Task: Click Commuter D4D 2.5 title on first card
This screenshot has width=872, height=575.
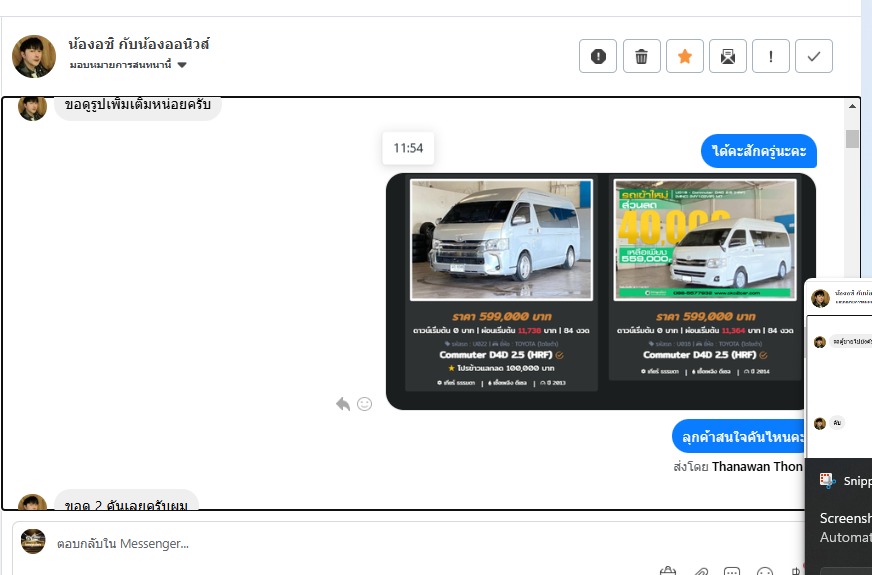Action: pyautogui.click(x=496, y=355)
